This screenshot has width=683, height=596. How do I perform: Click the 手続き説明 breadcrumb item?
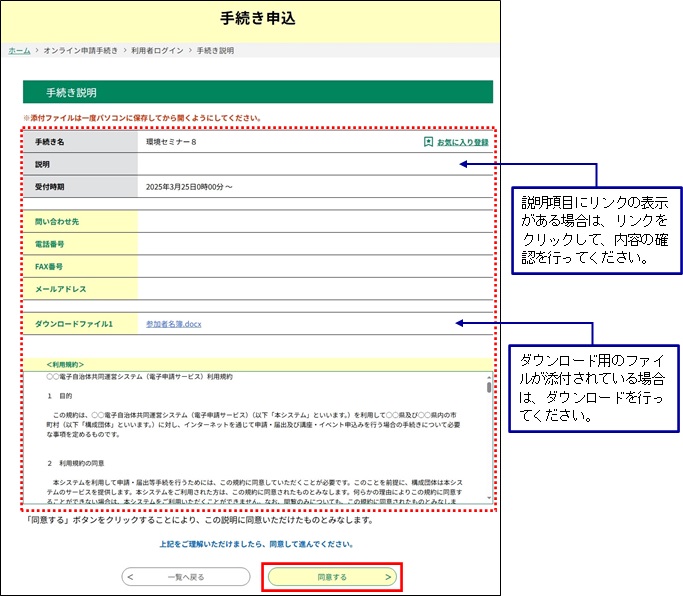point(214,49)
